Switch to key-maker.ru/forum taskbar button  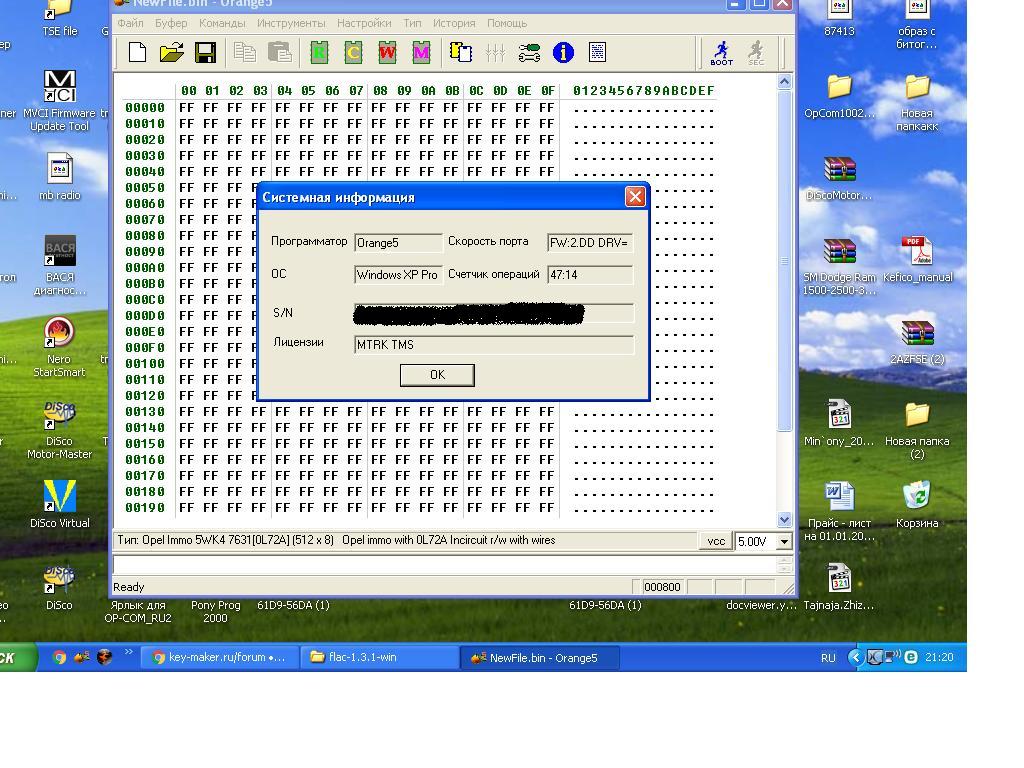pos(219,657)
